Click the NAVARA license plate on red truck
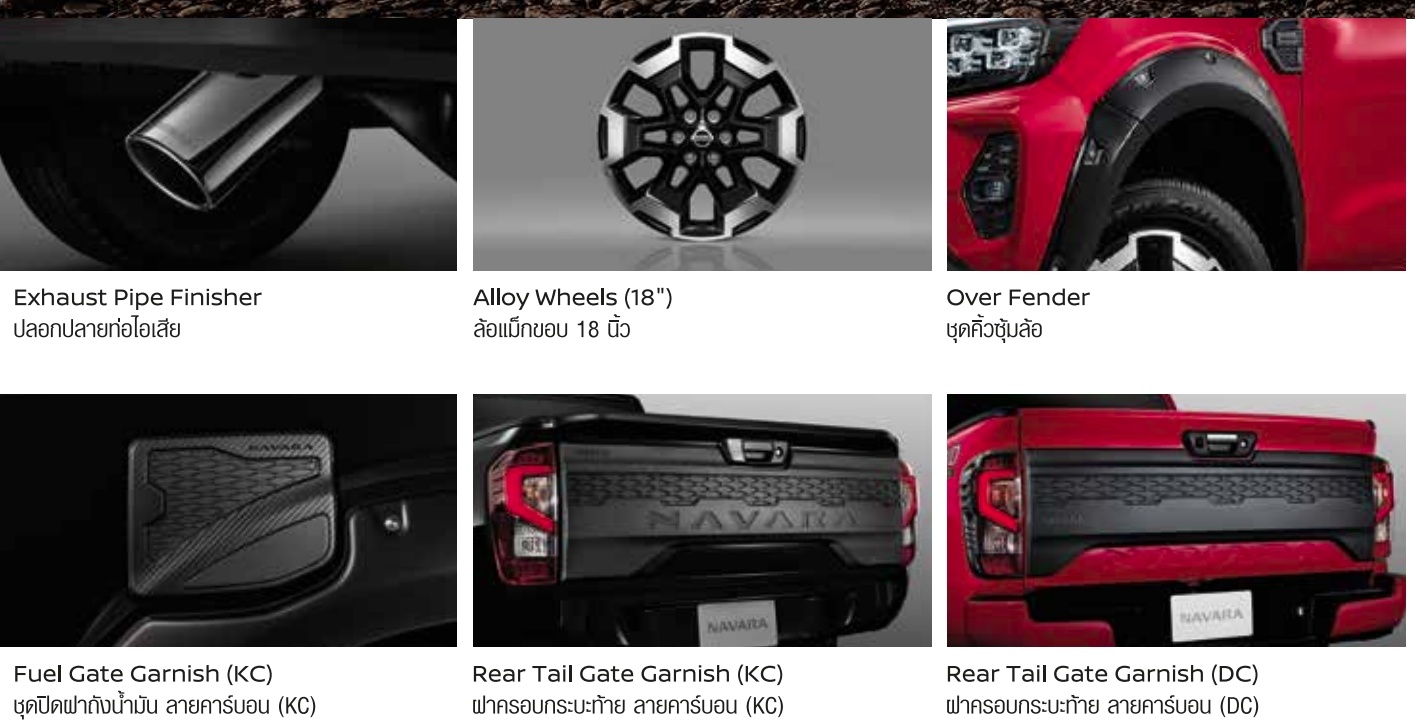Viewport: 1415px width, 728px height. (1211, 617)
